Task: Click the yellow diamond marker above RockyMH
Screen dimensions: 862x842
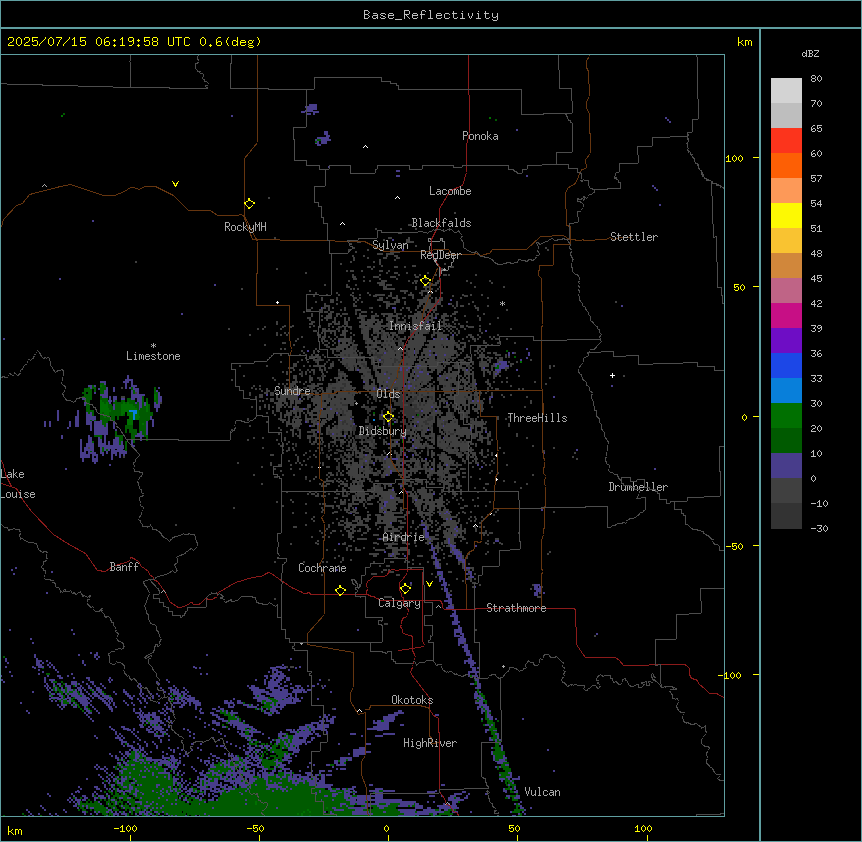Action: click(x=249, y=204)
